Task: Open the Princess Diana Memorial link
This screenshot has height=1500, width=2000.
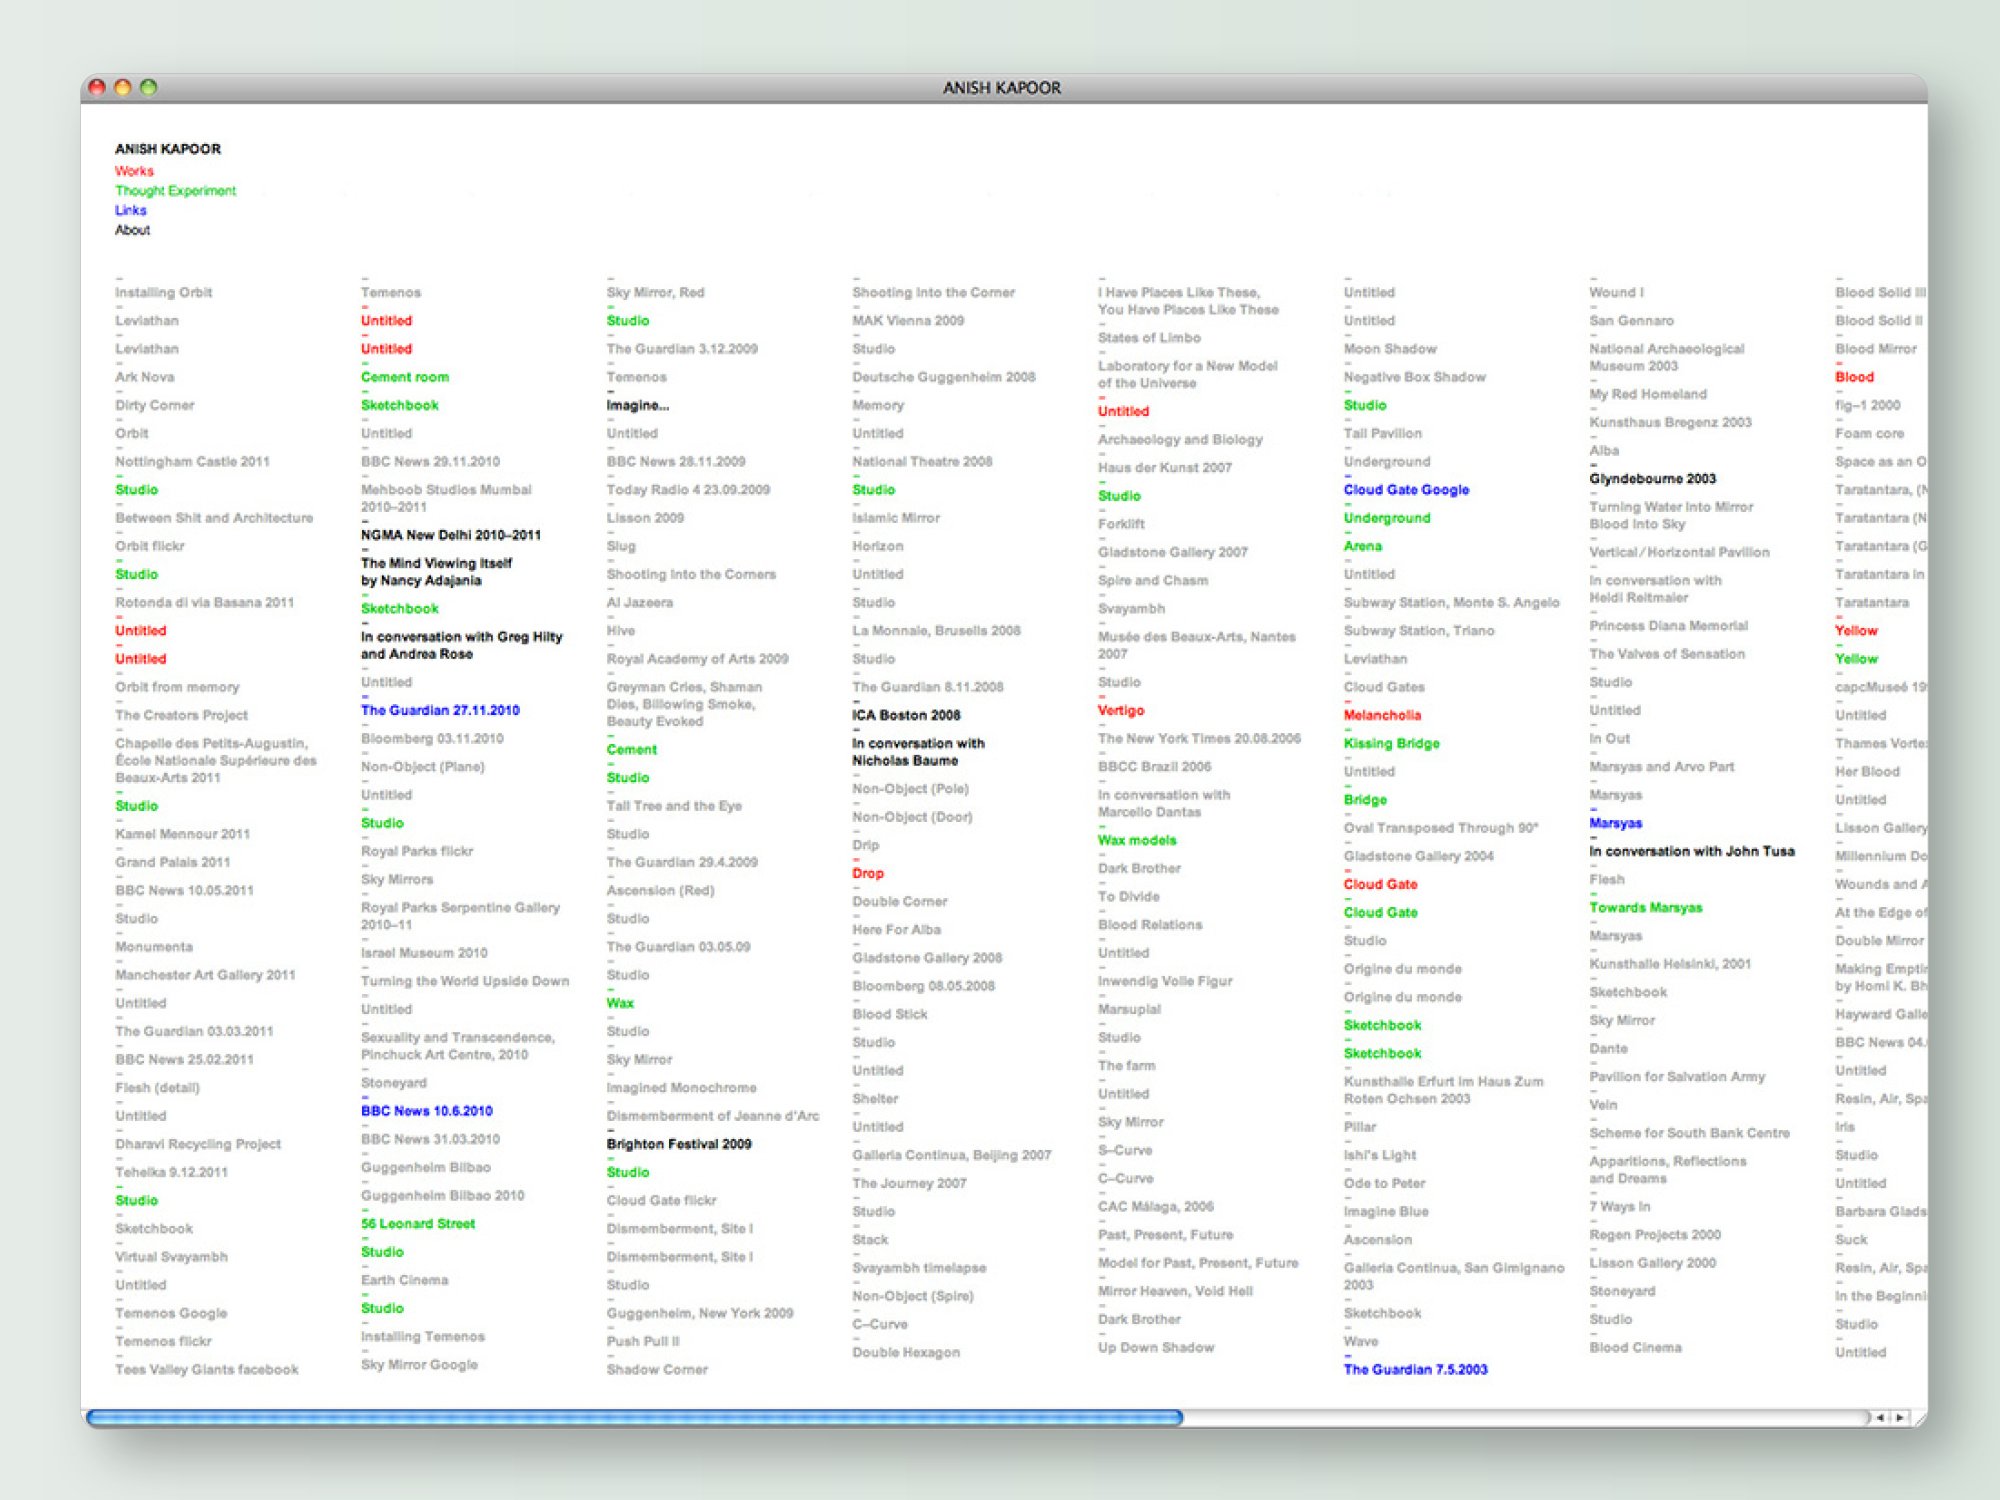Action: 1668,626
